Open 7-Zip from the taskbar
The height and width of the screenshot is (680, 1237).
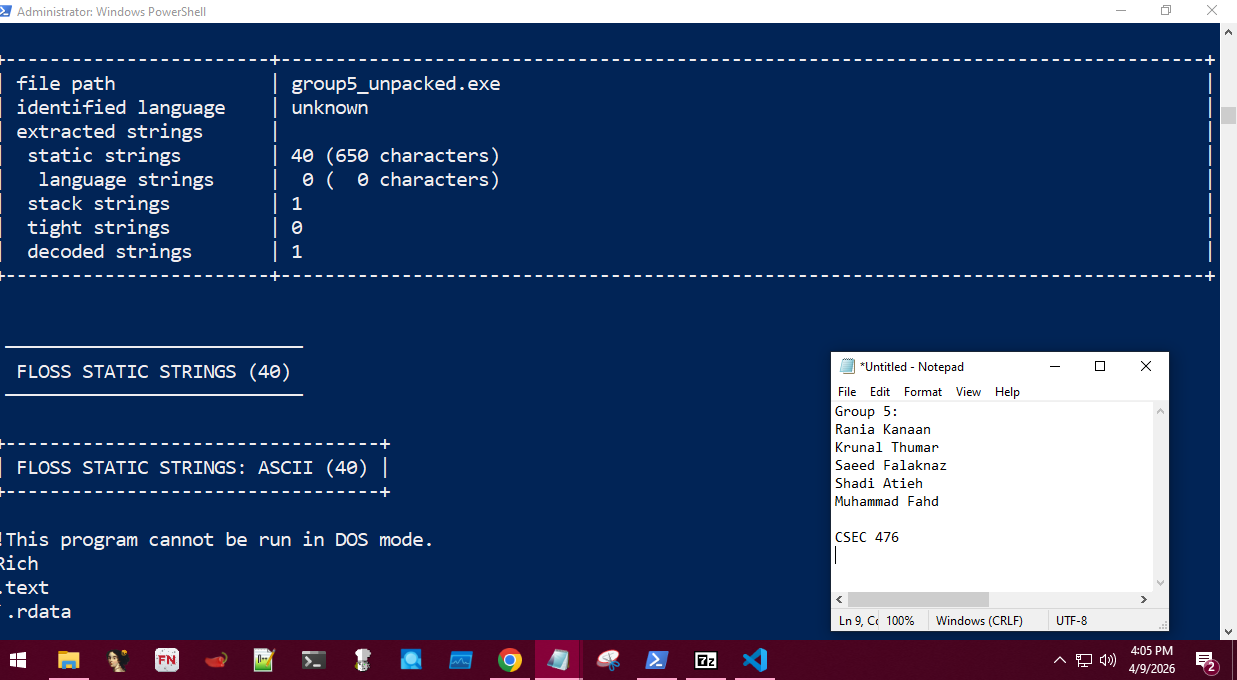pos(706,660)
